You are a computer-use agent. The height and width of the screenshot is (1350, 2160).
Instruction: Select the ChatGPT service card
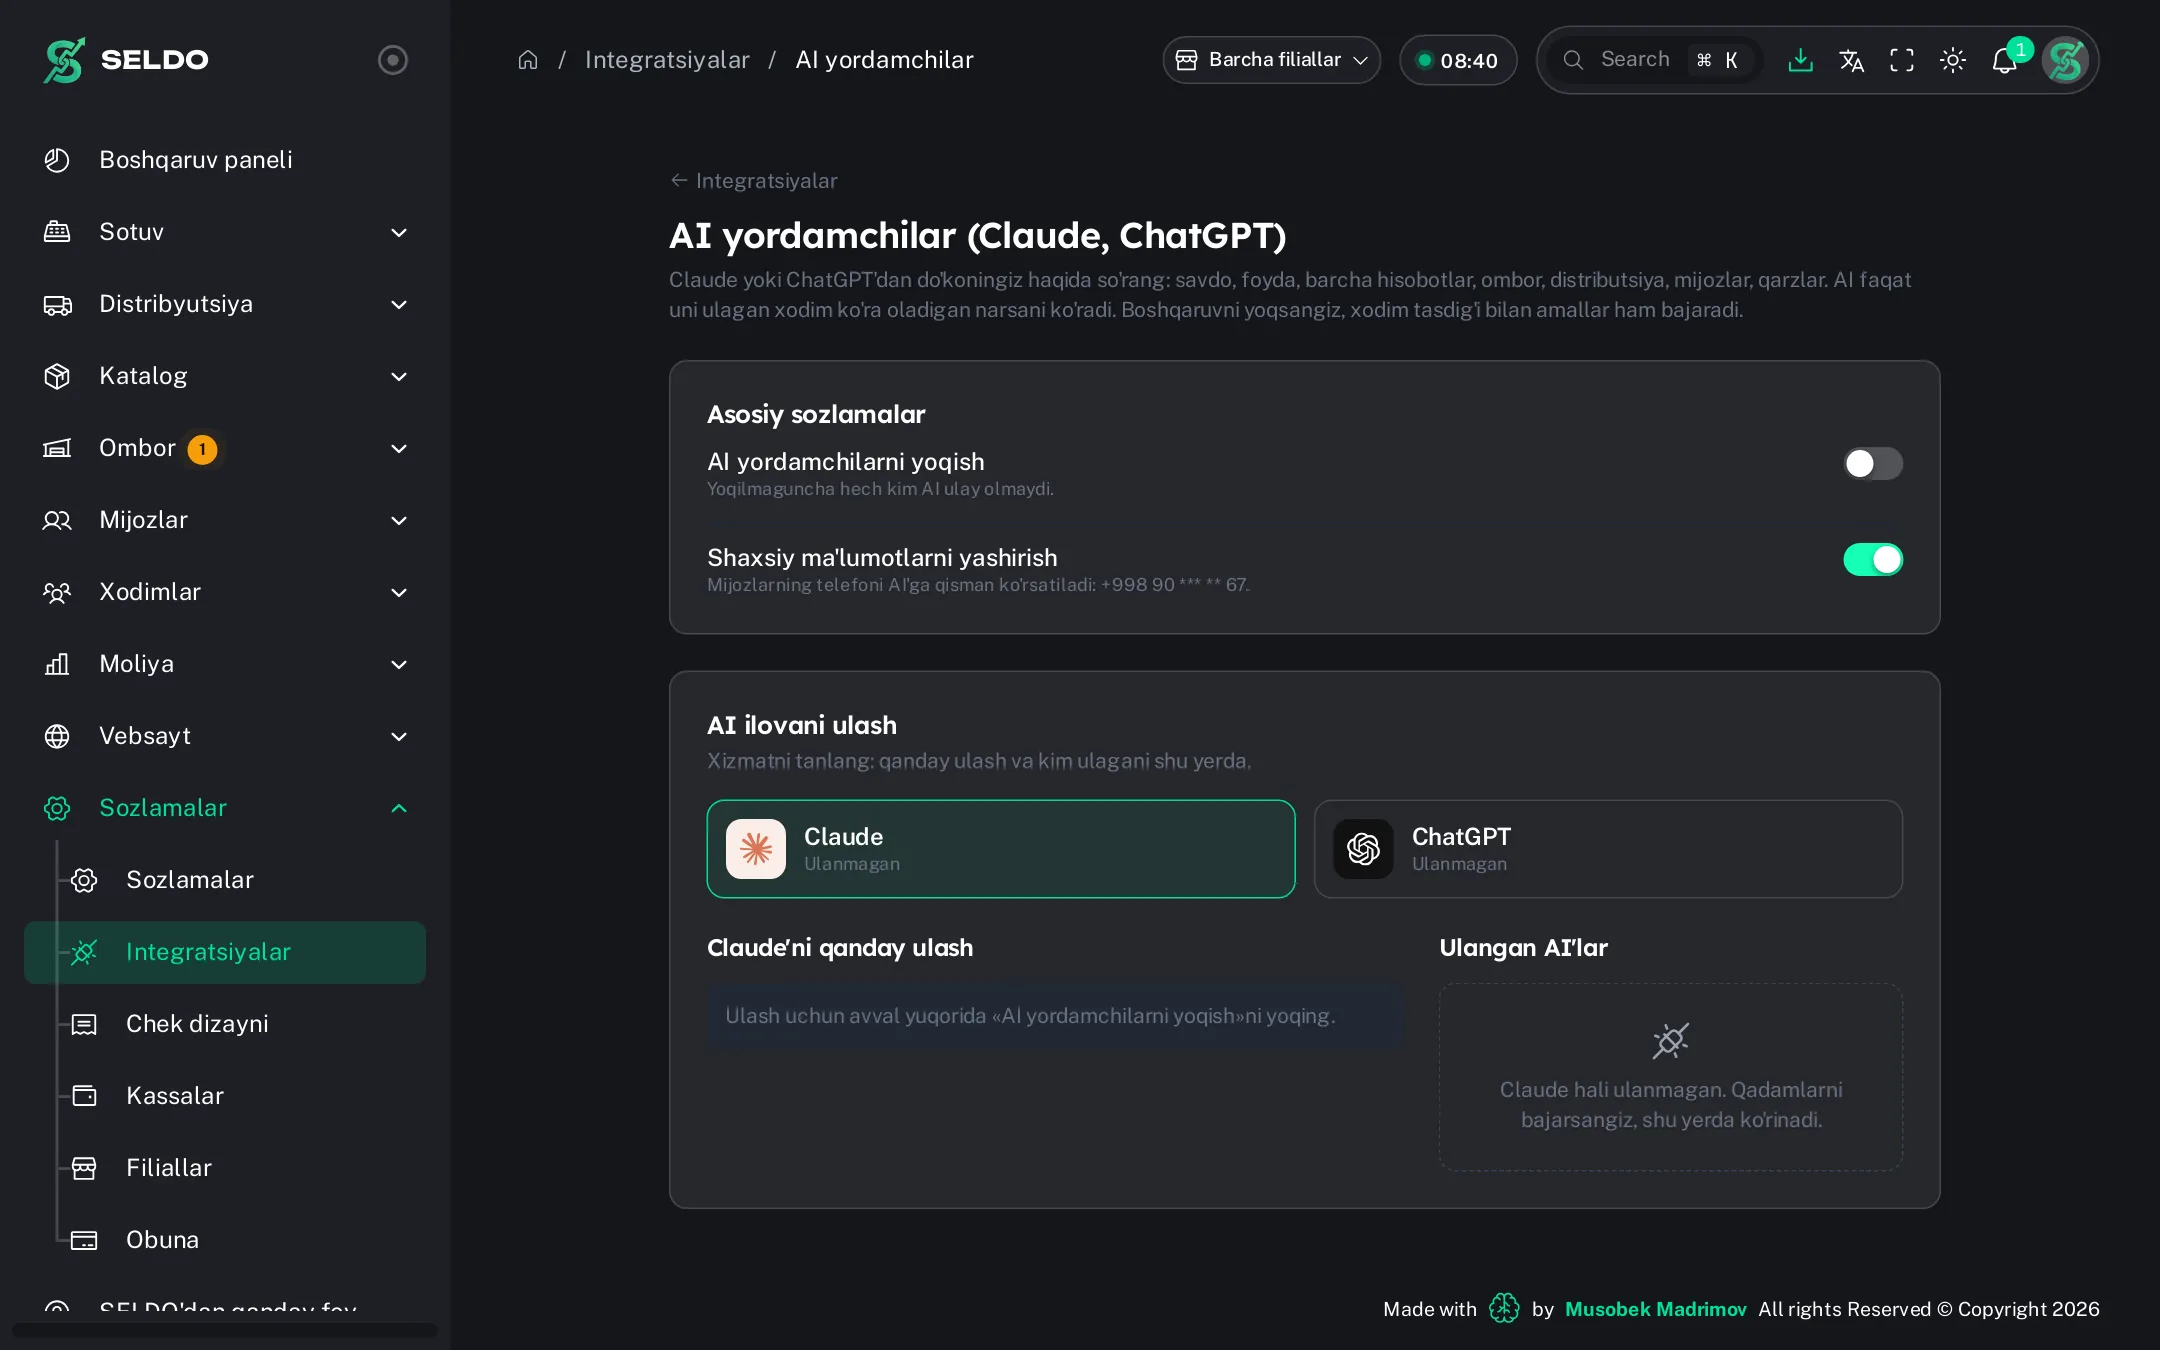click(1608, 849)
